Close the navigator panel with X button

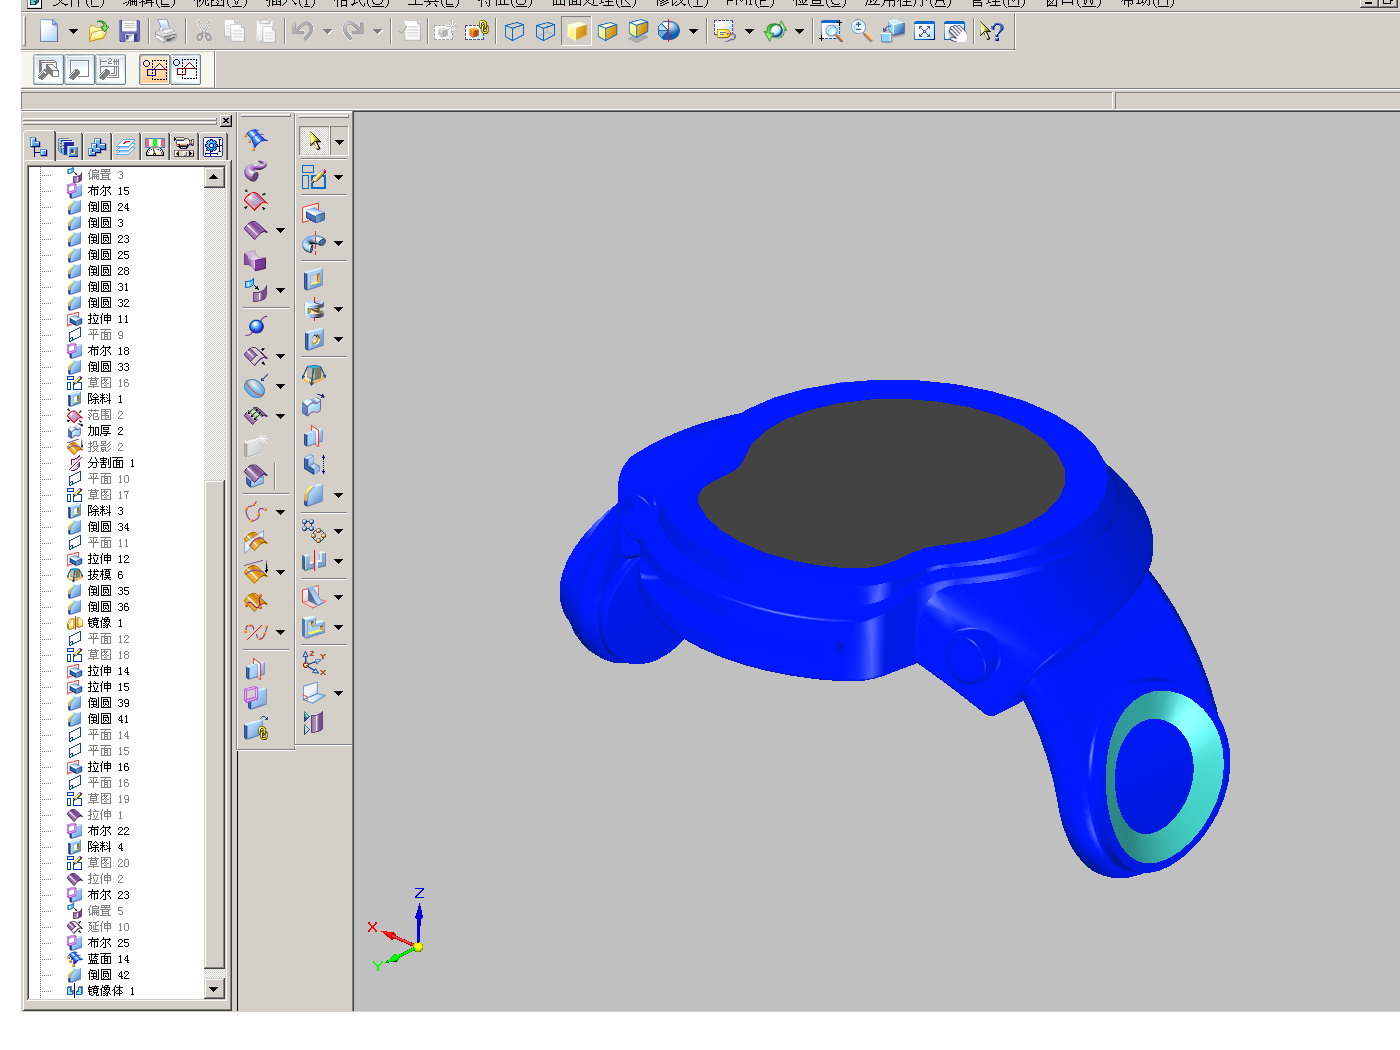coord(226,121)
